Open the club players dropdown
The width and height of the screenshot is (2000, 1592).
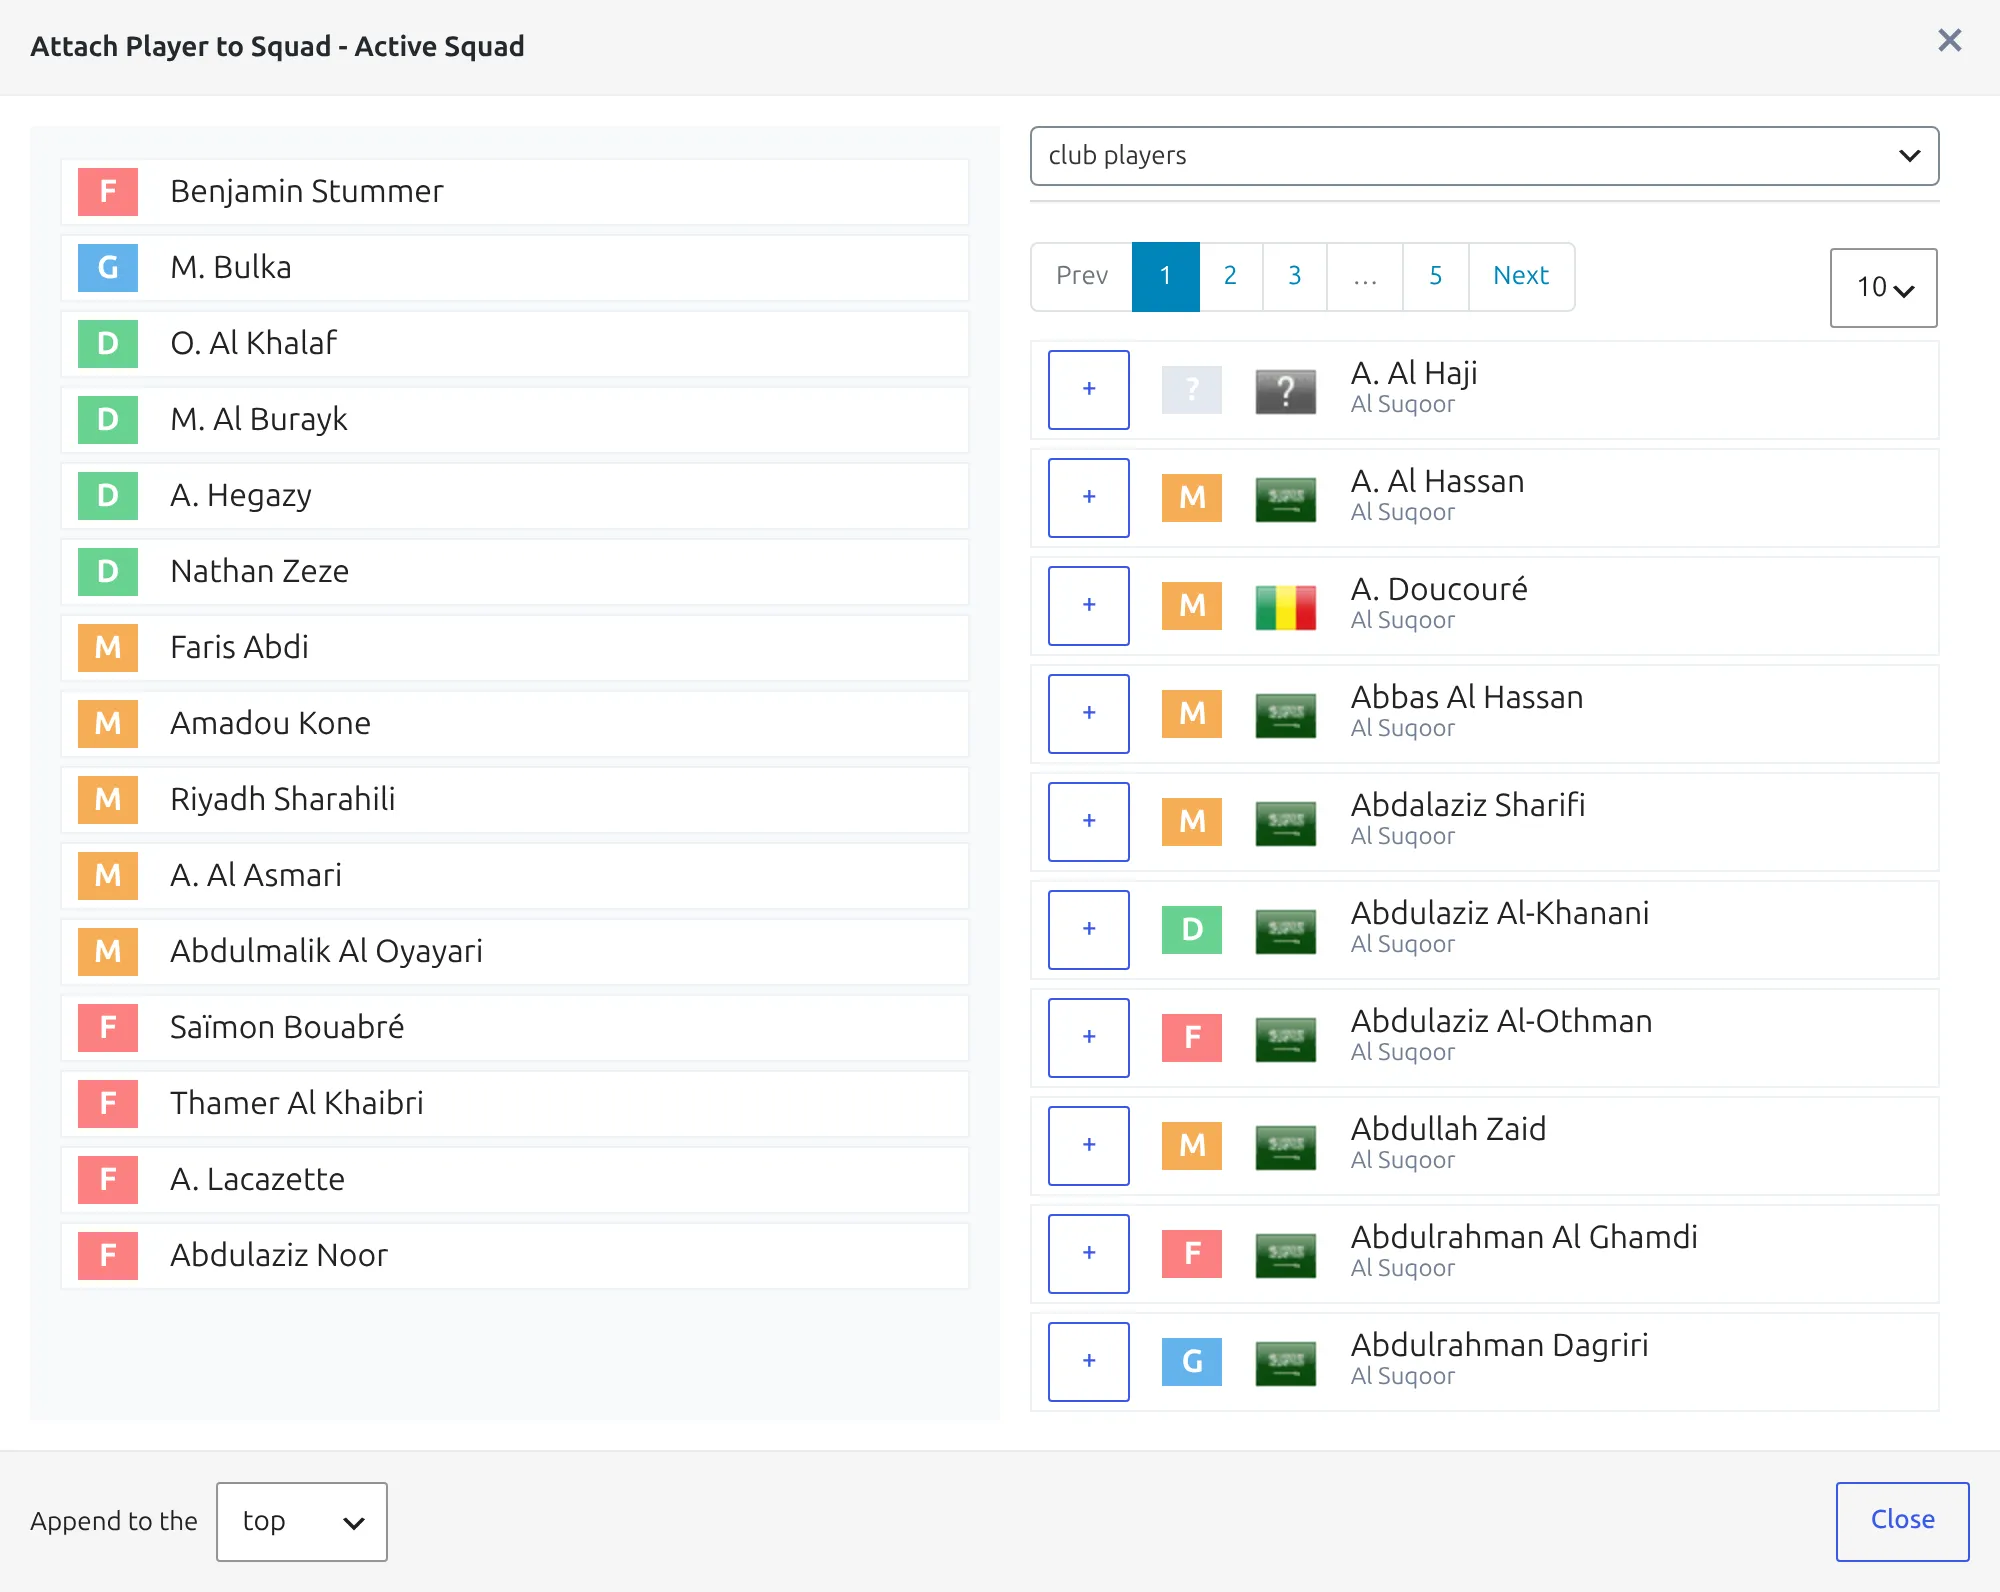click(x=1484, y=156)
